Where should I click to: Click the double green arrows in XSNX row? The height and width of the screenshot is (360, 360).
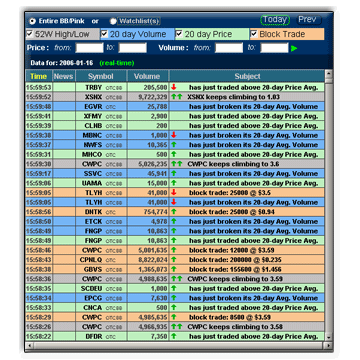tap(177, 97)
